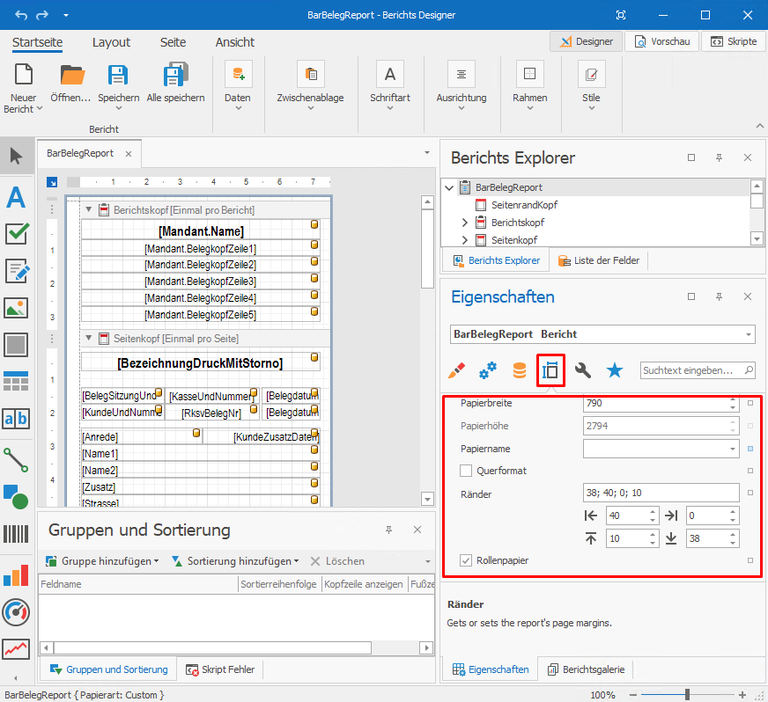Open the Liste der Felder tab
The image size is (768, 702).
[x=599, y=261]
